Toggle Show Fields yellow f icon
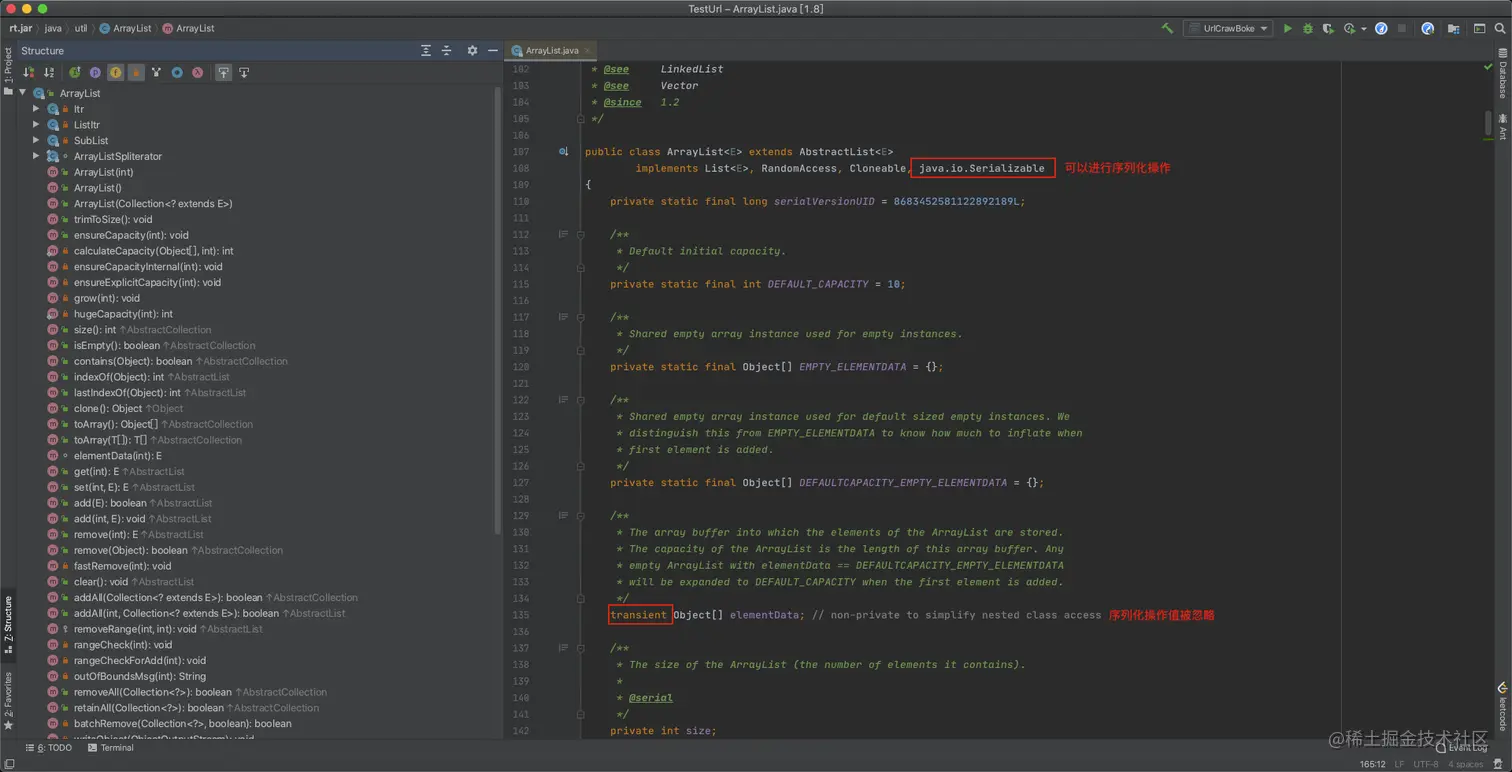Image resolution: width=1512 pixels, height=772 pixels. click(115, 73)
